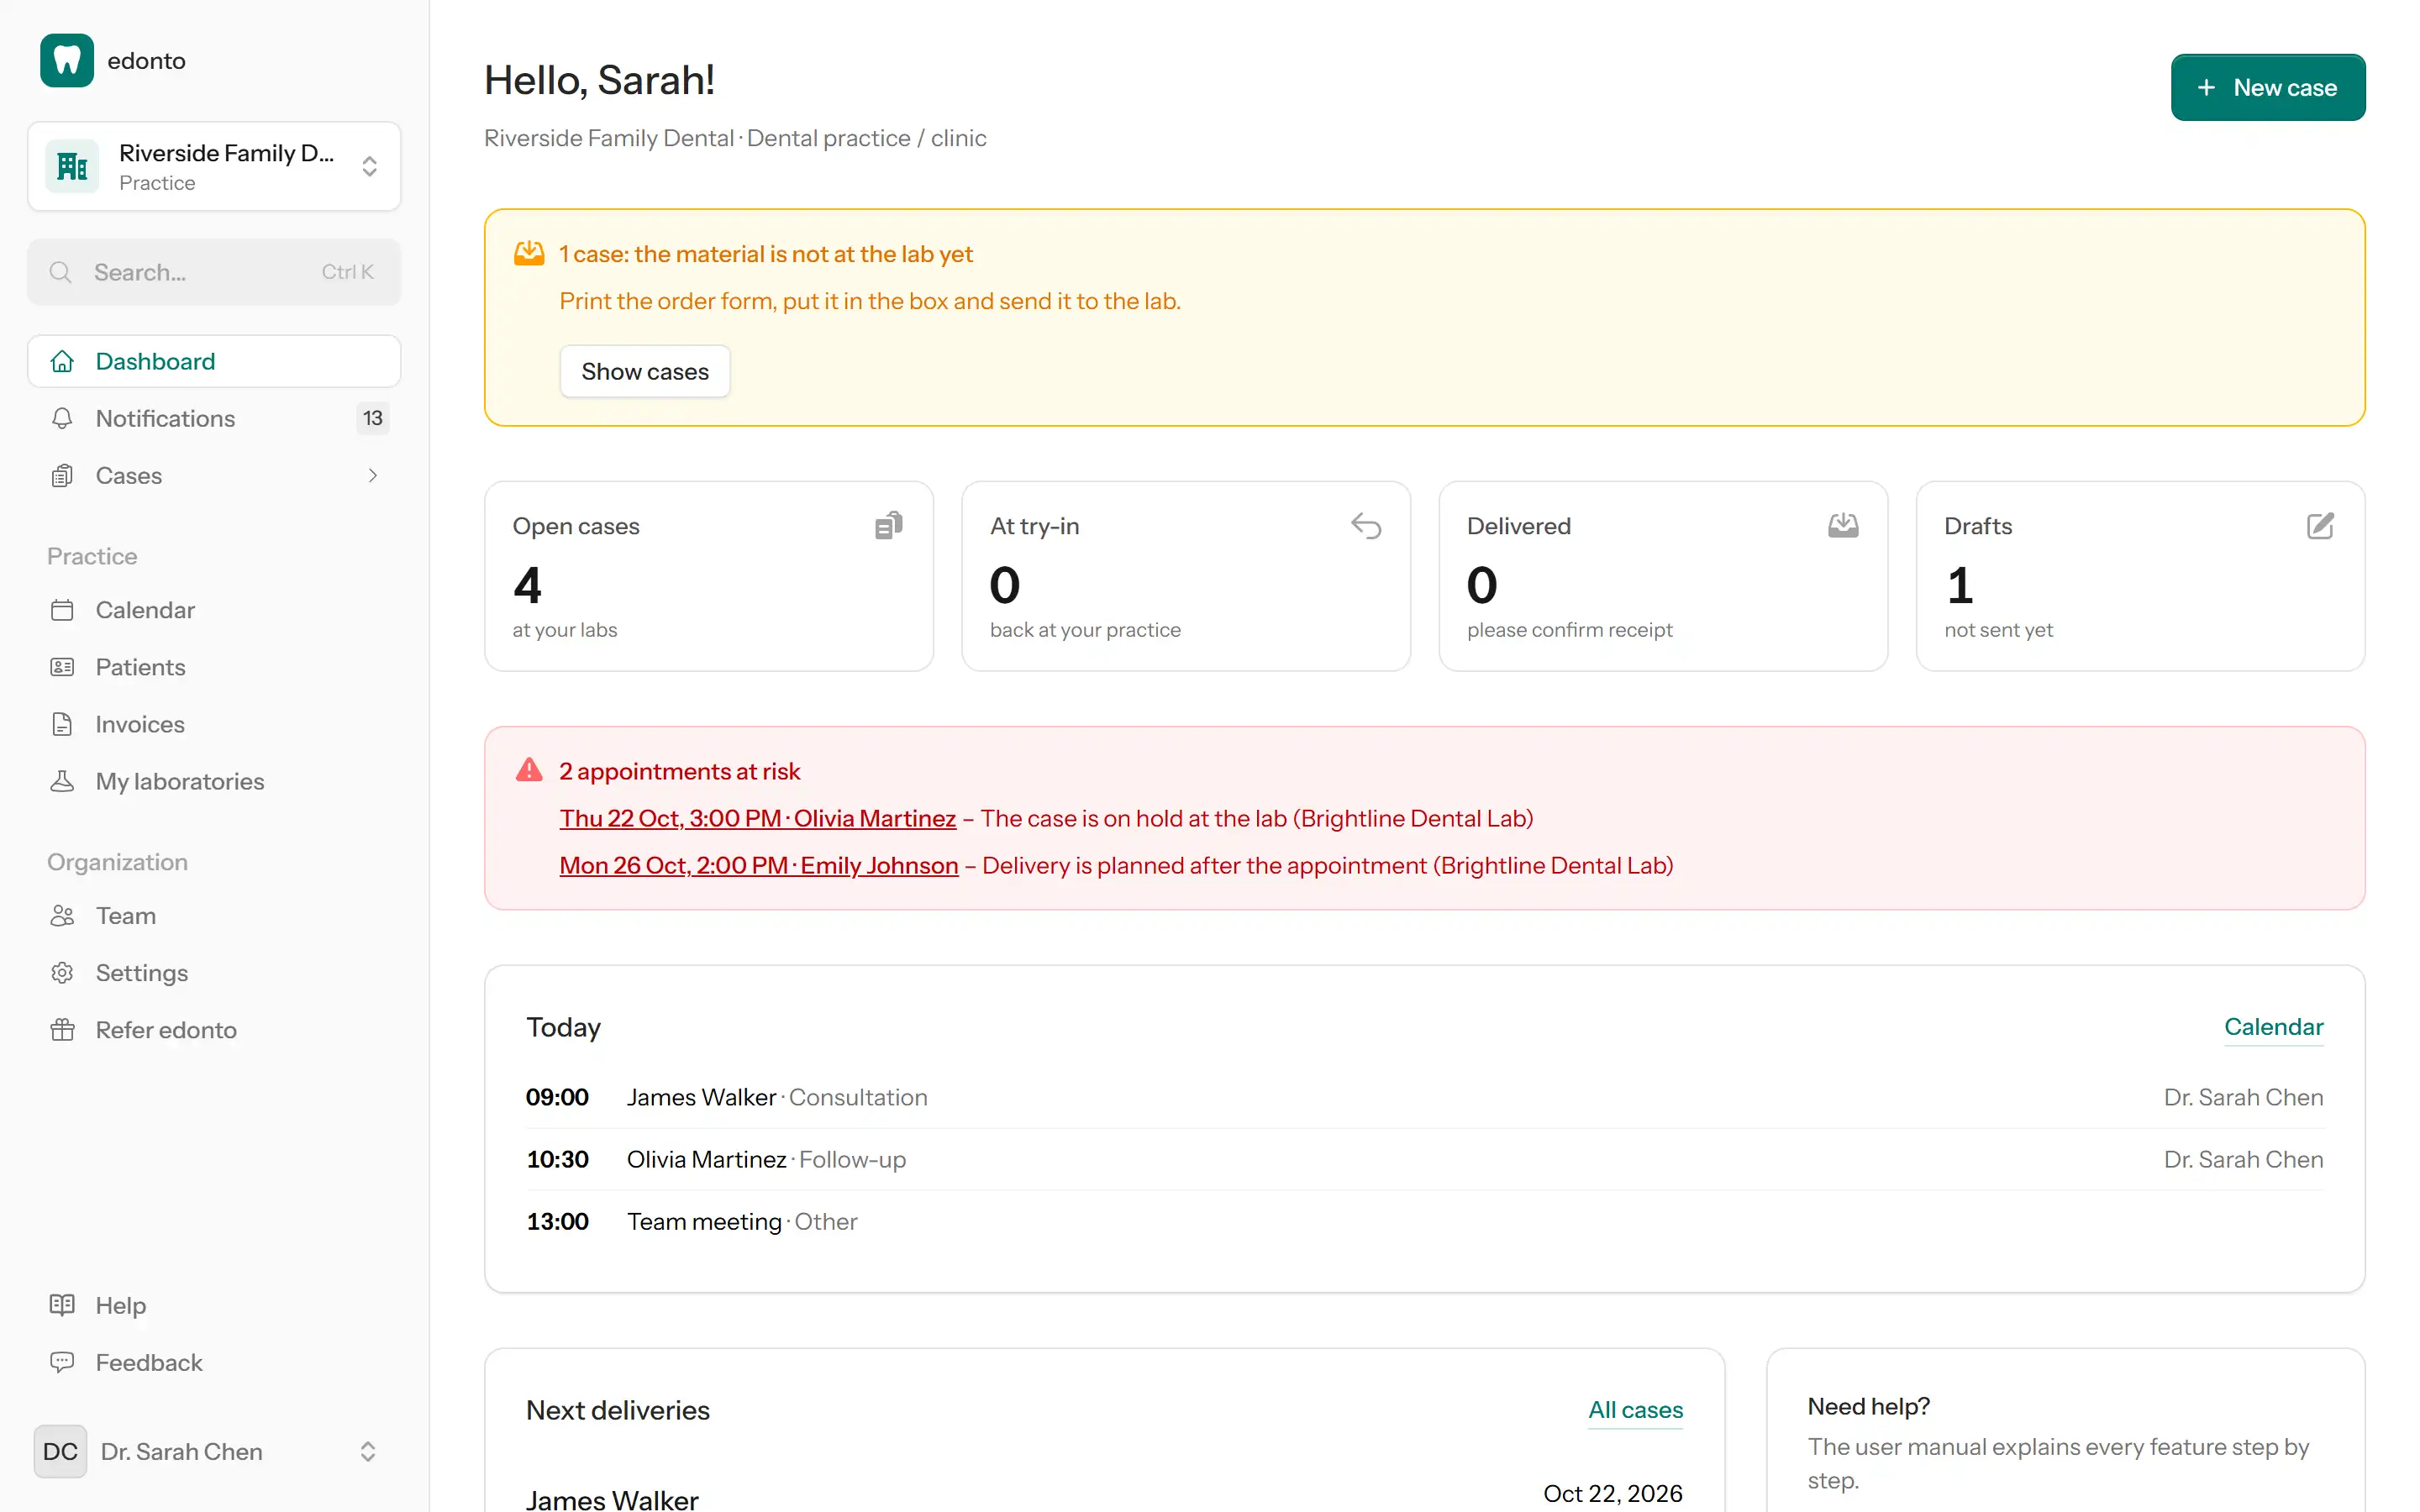The width and height of the screenshot is (2420, 1512).
Task: Click the Patients card icon
Action: coord(62,667)
